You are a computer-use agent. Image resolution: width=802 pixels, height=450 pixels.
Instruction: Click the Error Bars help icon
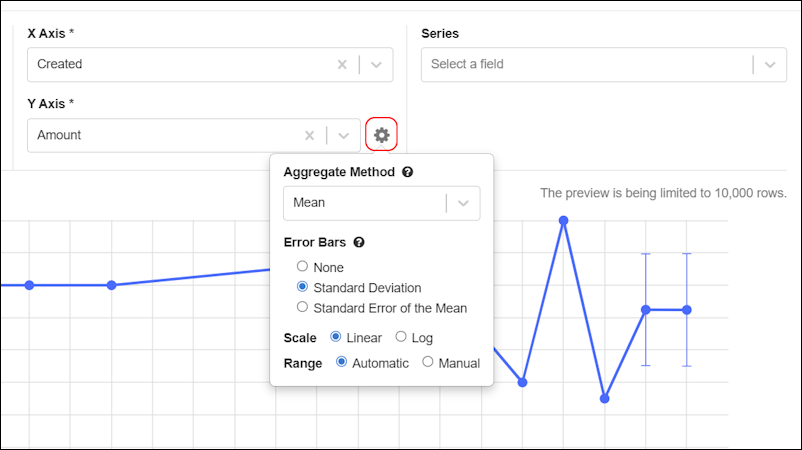click(359, 242)
